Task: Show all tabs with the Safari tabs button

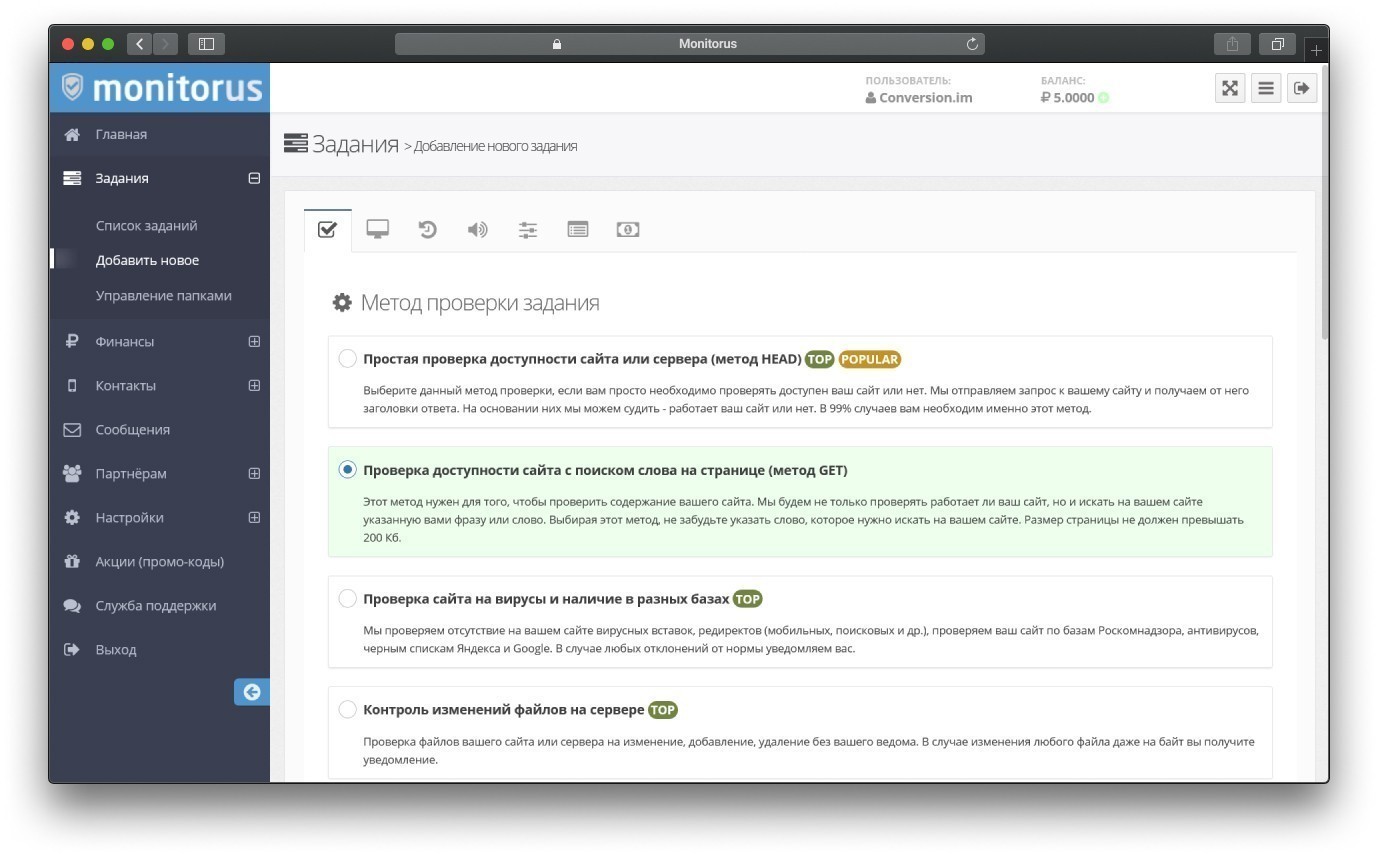Action: [x=1277, y=44]
